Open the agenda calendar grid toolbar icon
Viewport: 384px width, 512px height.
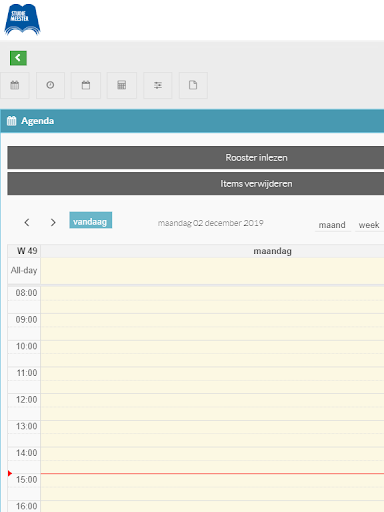coord(15,85)
